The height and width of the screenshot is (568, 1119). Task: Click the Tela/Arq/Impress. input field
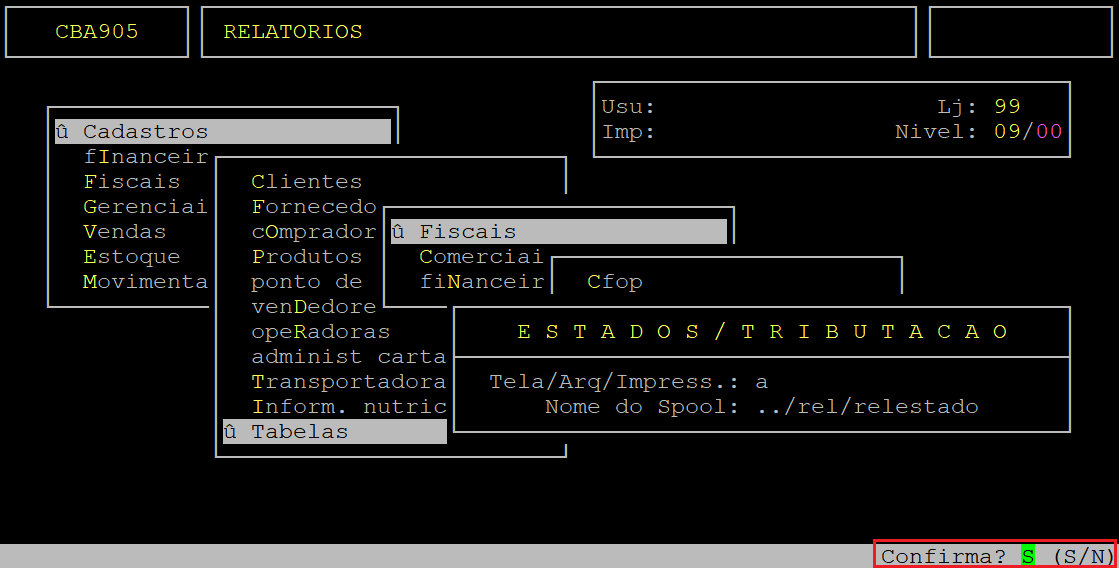[x=762, y=382]
